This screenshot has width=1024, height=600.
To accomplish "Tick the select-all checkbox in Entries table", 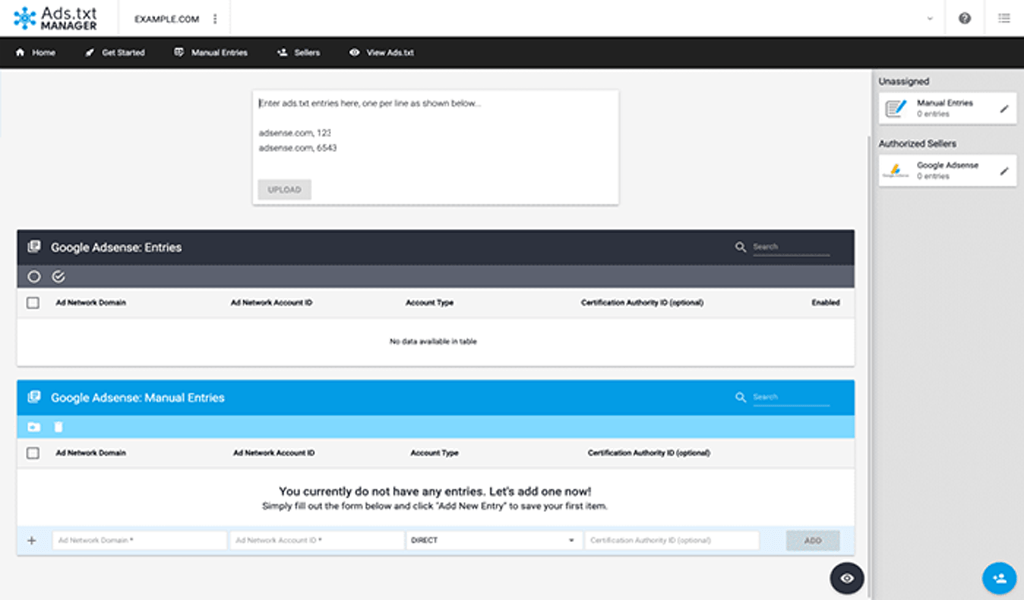I will click(x=33, y=303).
